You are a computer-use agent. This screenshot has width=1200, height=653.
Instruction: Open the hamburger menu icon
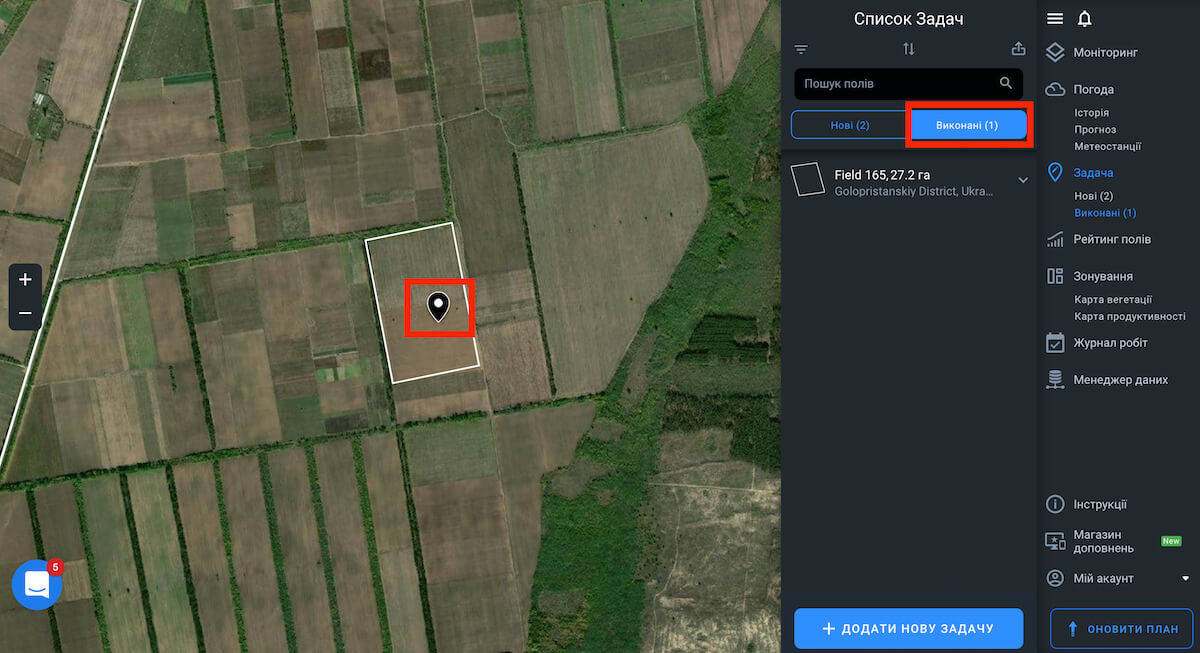tap(1055, 19)
